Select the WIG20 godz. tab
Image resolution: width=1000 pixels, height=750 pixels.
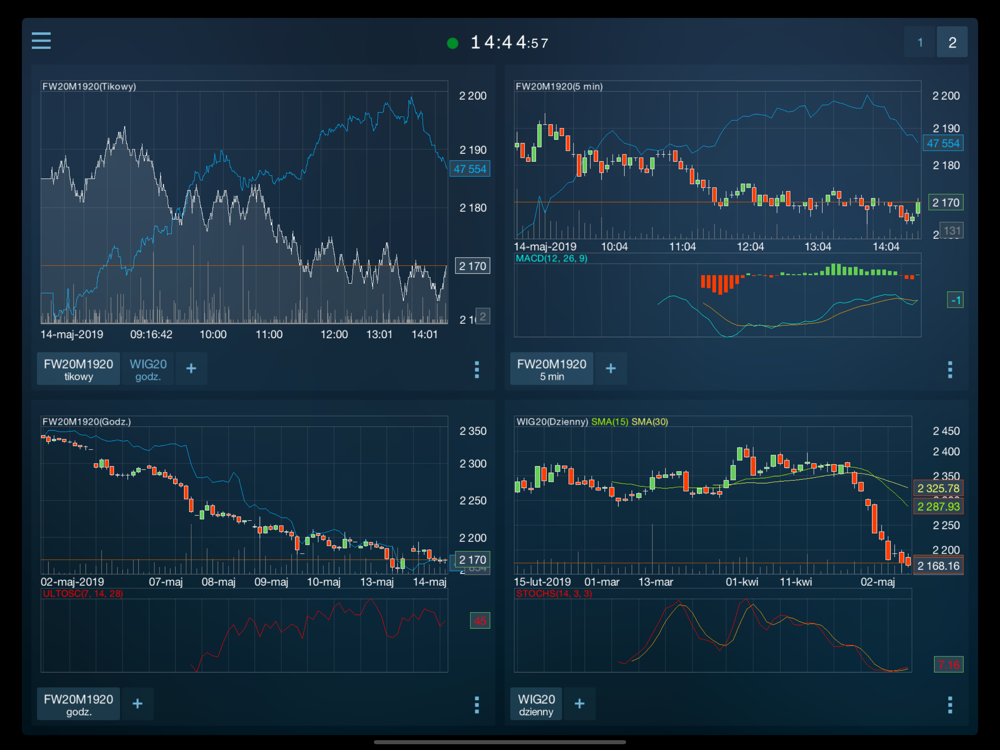click(x=148, y=369)
